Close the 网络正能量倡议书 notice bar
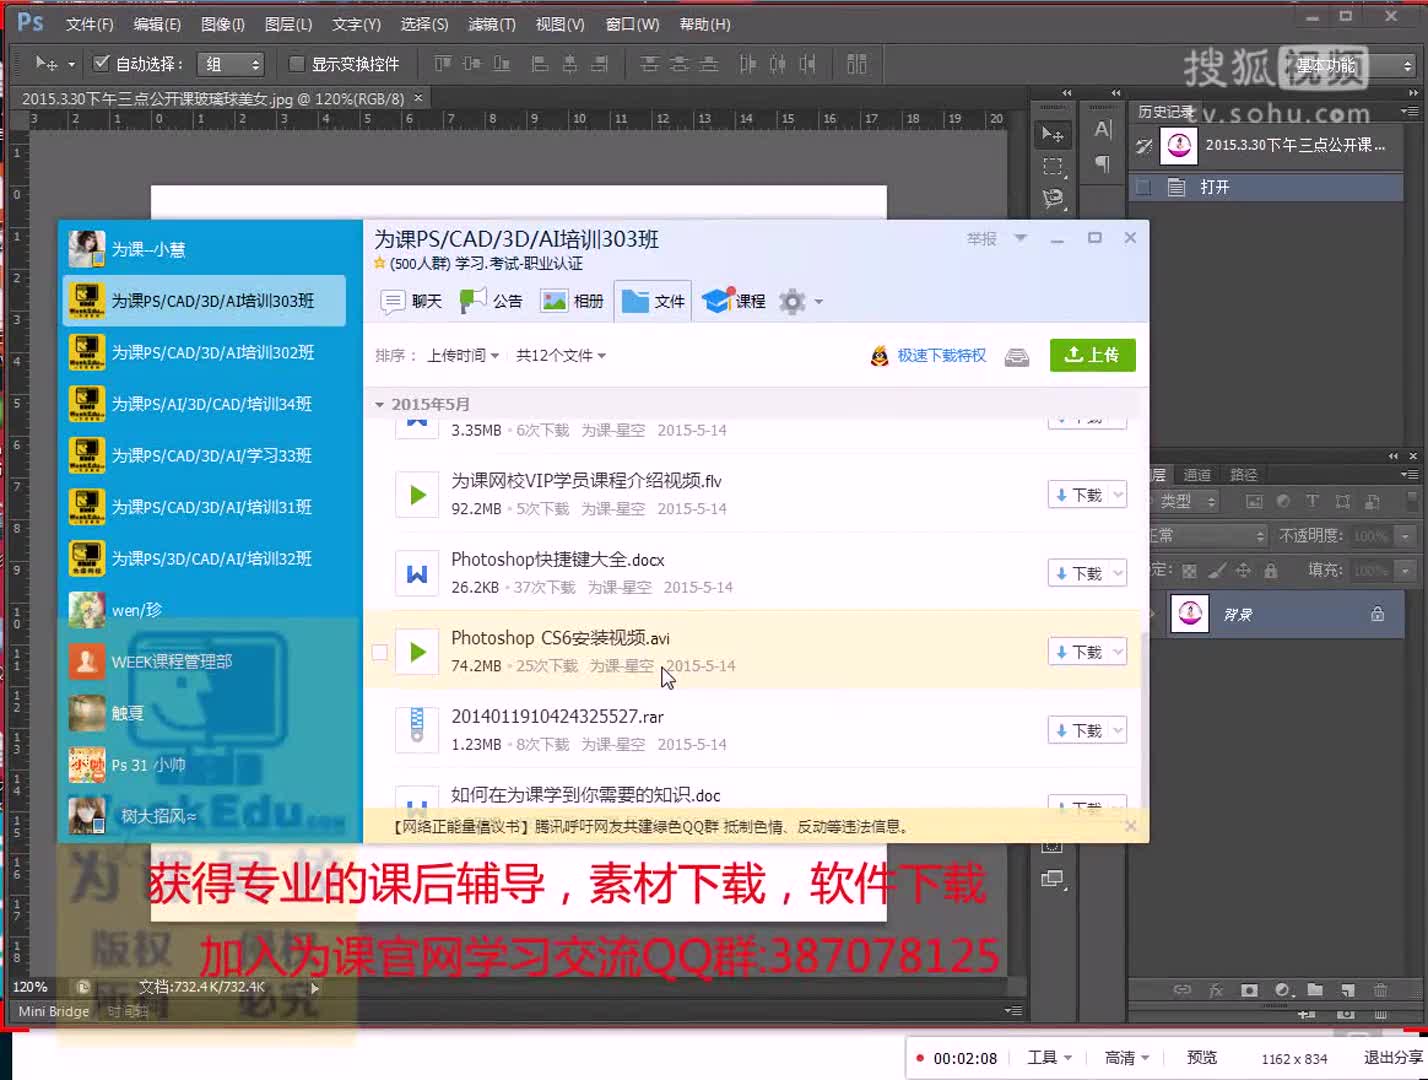1428x1080 pixels. 1130,826
